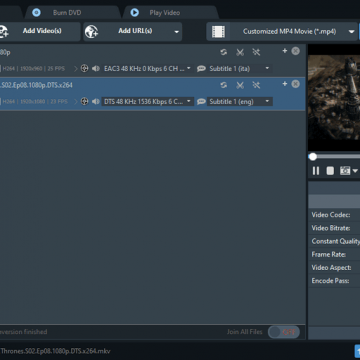Viewport: 360px width, 360px height.
Task: Remove the first video using its X icon
Action: pos(295,51)
